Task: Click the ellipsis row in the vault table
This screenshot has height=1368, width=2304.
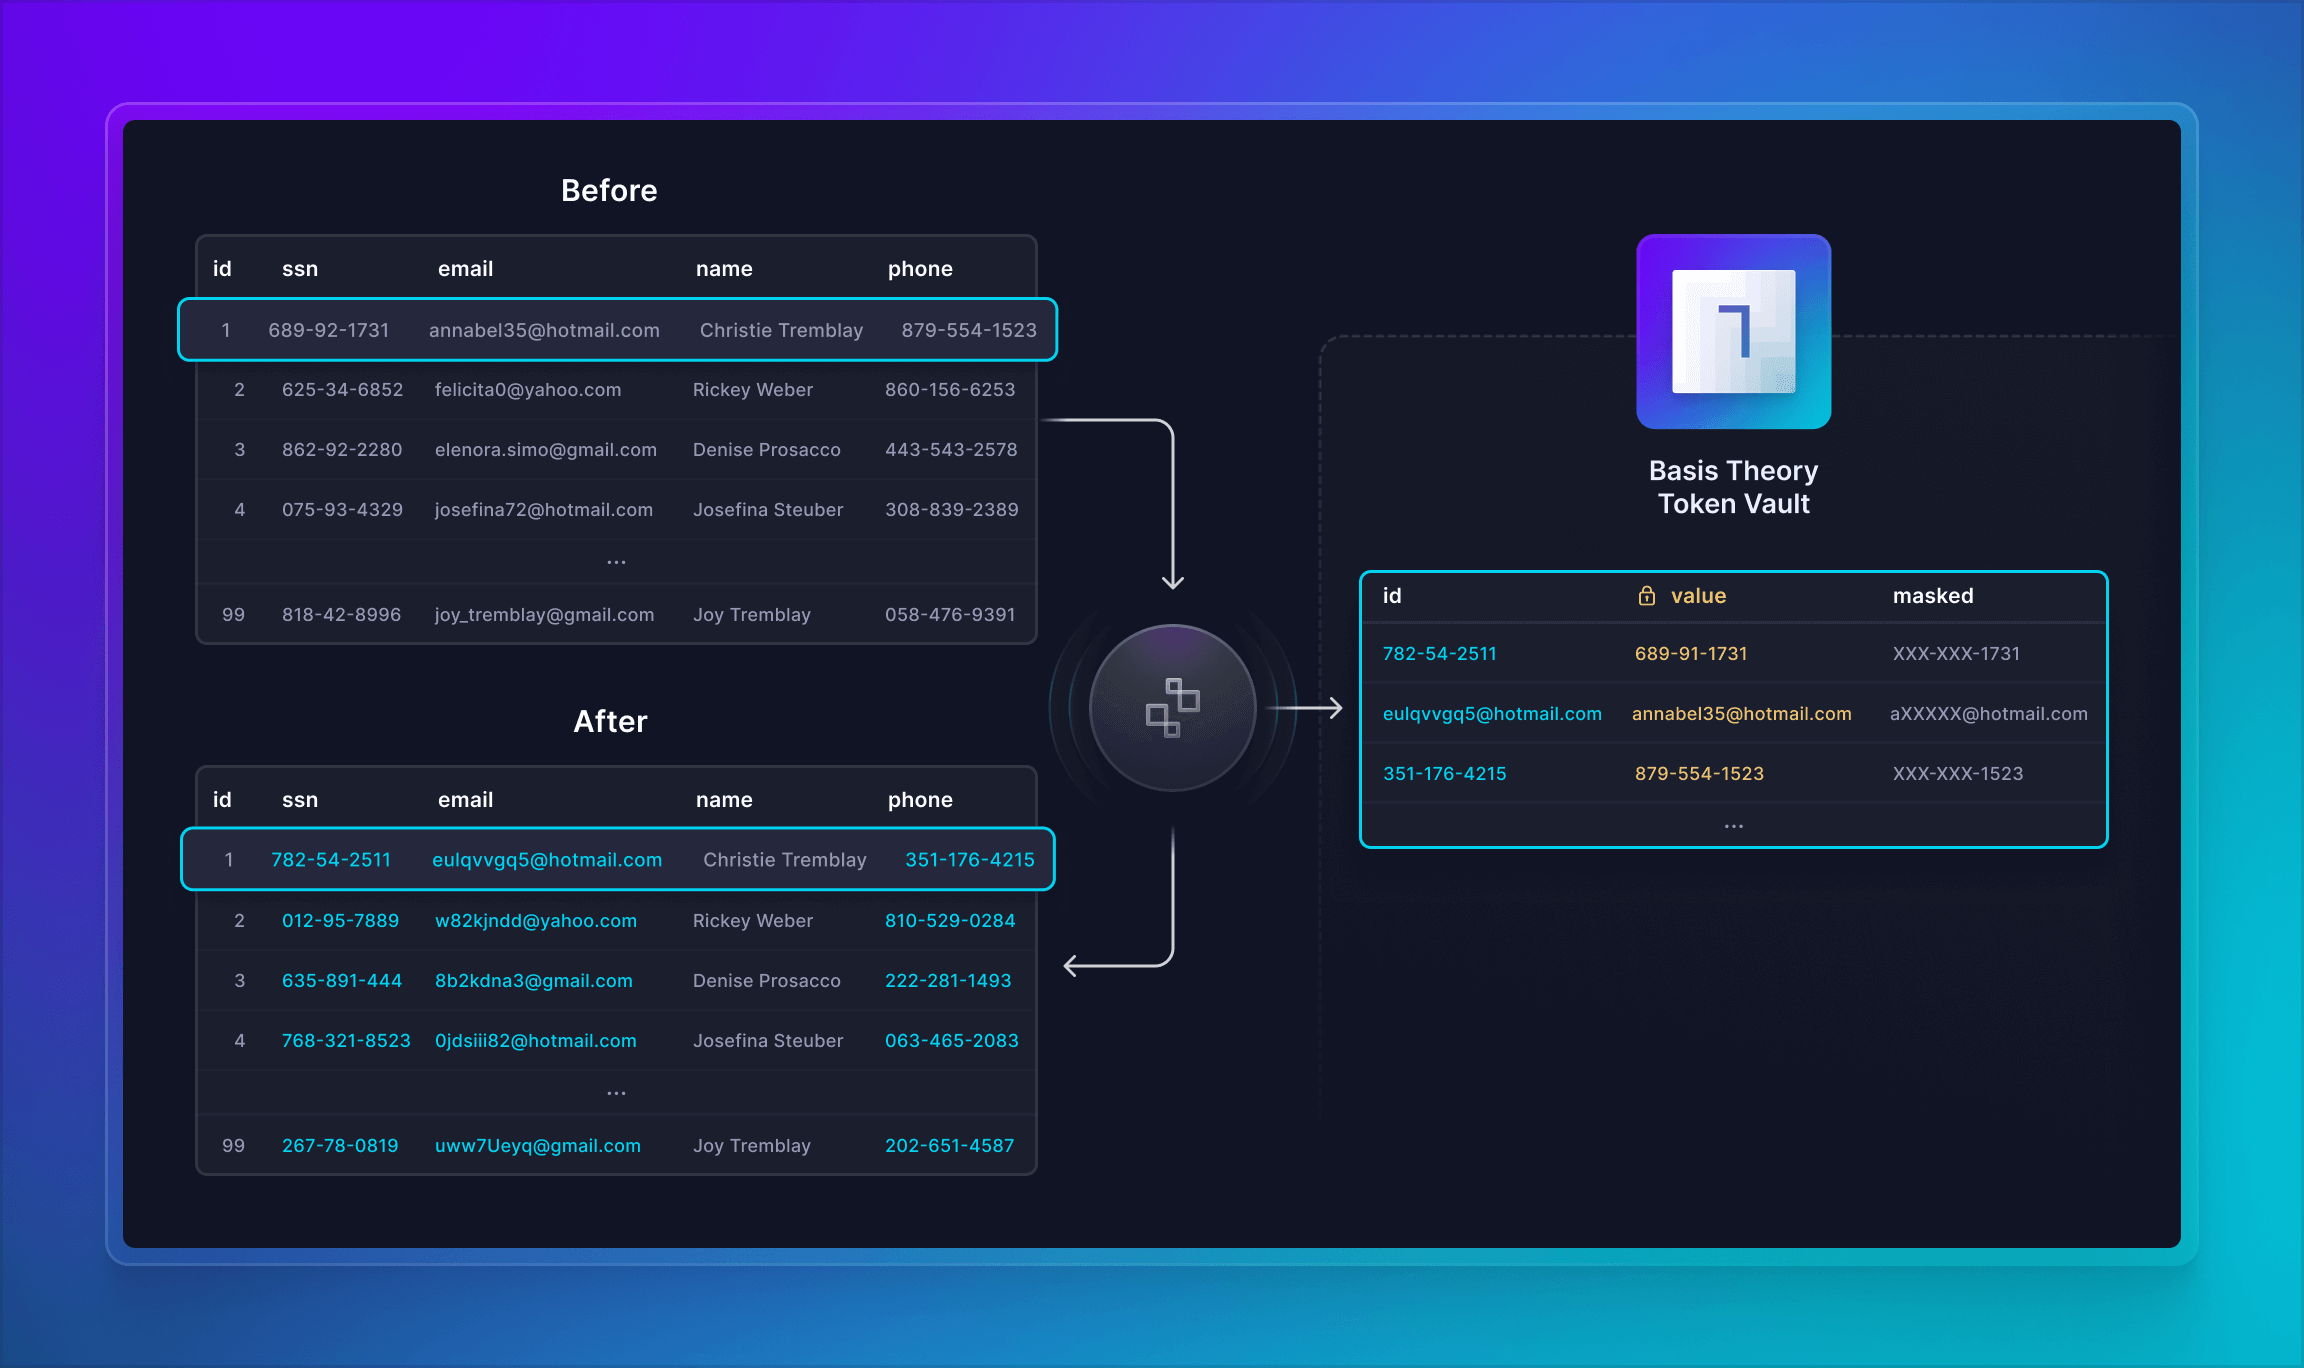Action: click(1733, 826)
